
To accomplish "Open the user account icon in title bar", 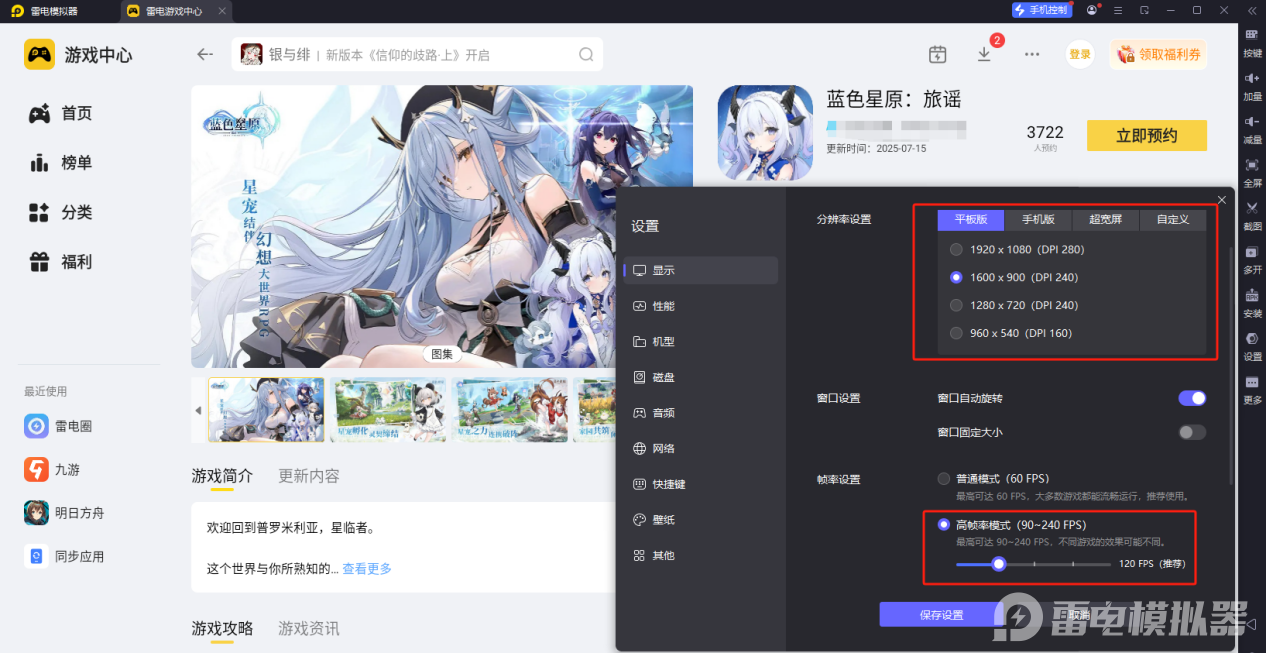I will [x=1091, y=10].
